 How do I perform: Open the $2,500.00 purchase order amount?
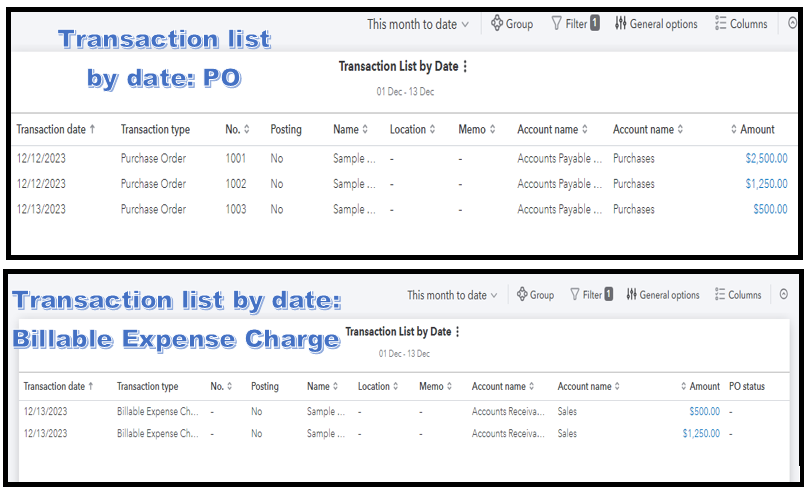point(766,158)
